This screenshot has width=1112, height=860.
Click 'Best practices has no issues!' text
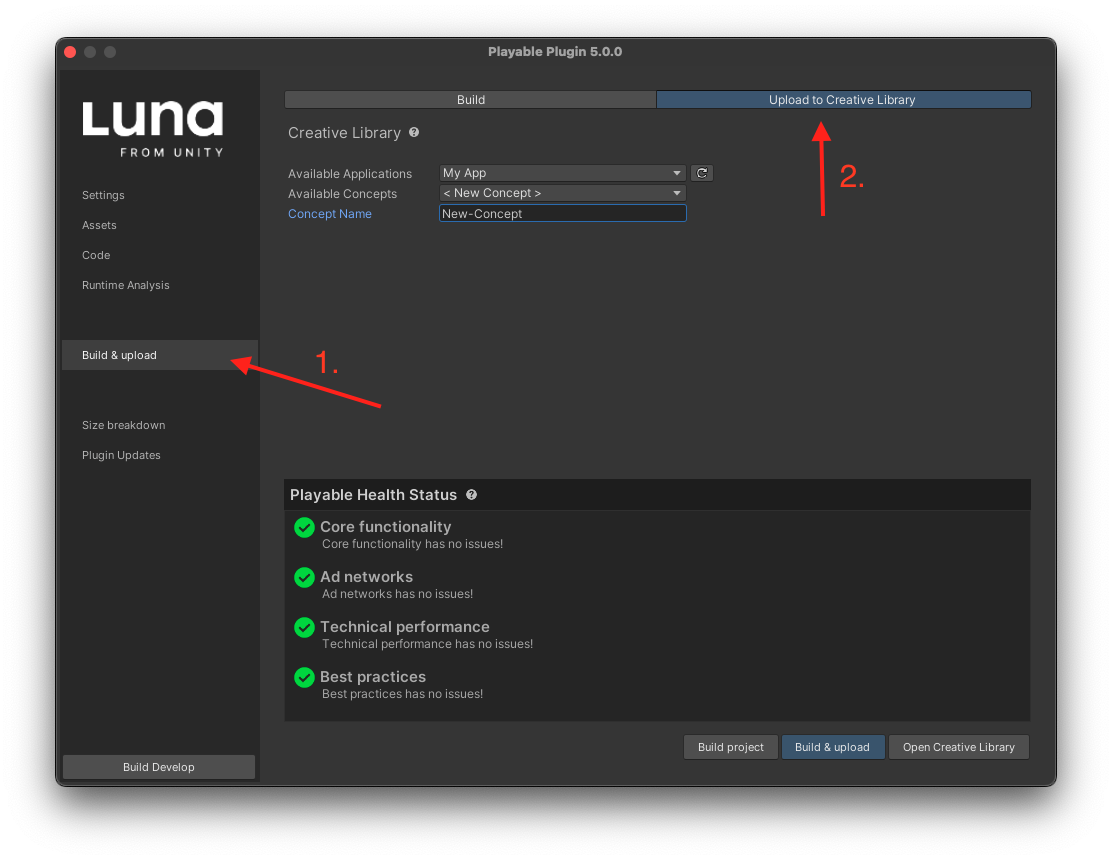[x=402, y=694]
